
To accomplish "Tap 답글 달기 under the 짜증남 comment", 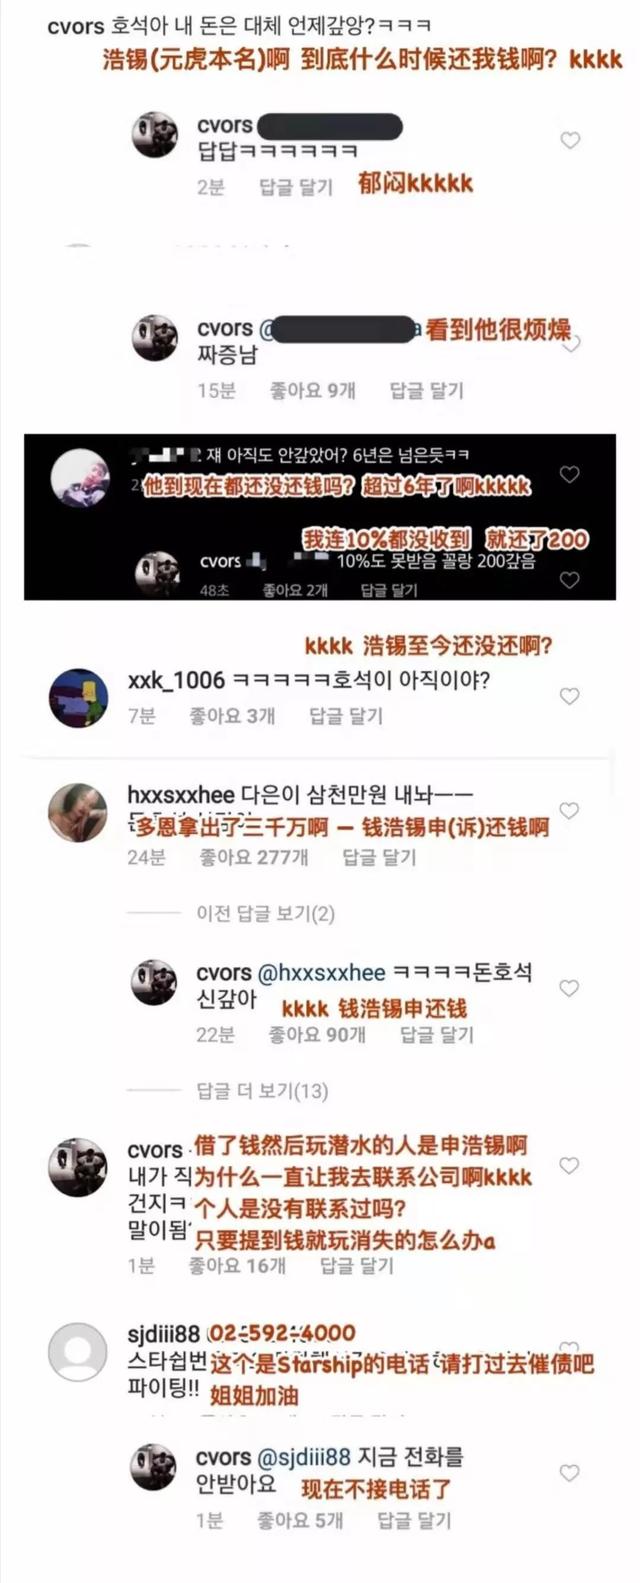I will (426, 391).
